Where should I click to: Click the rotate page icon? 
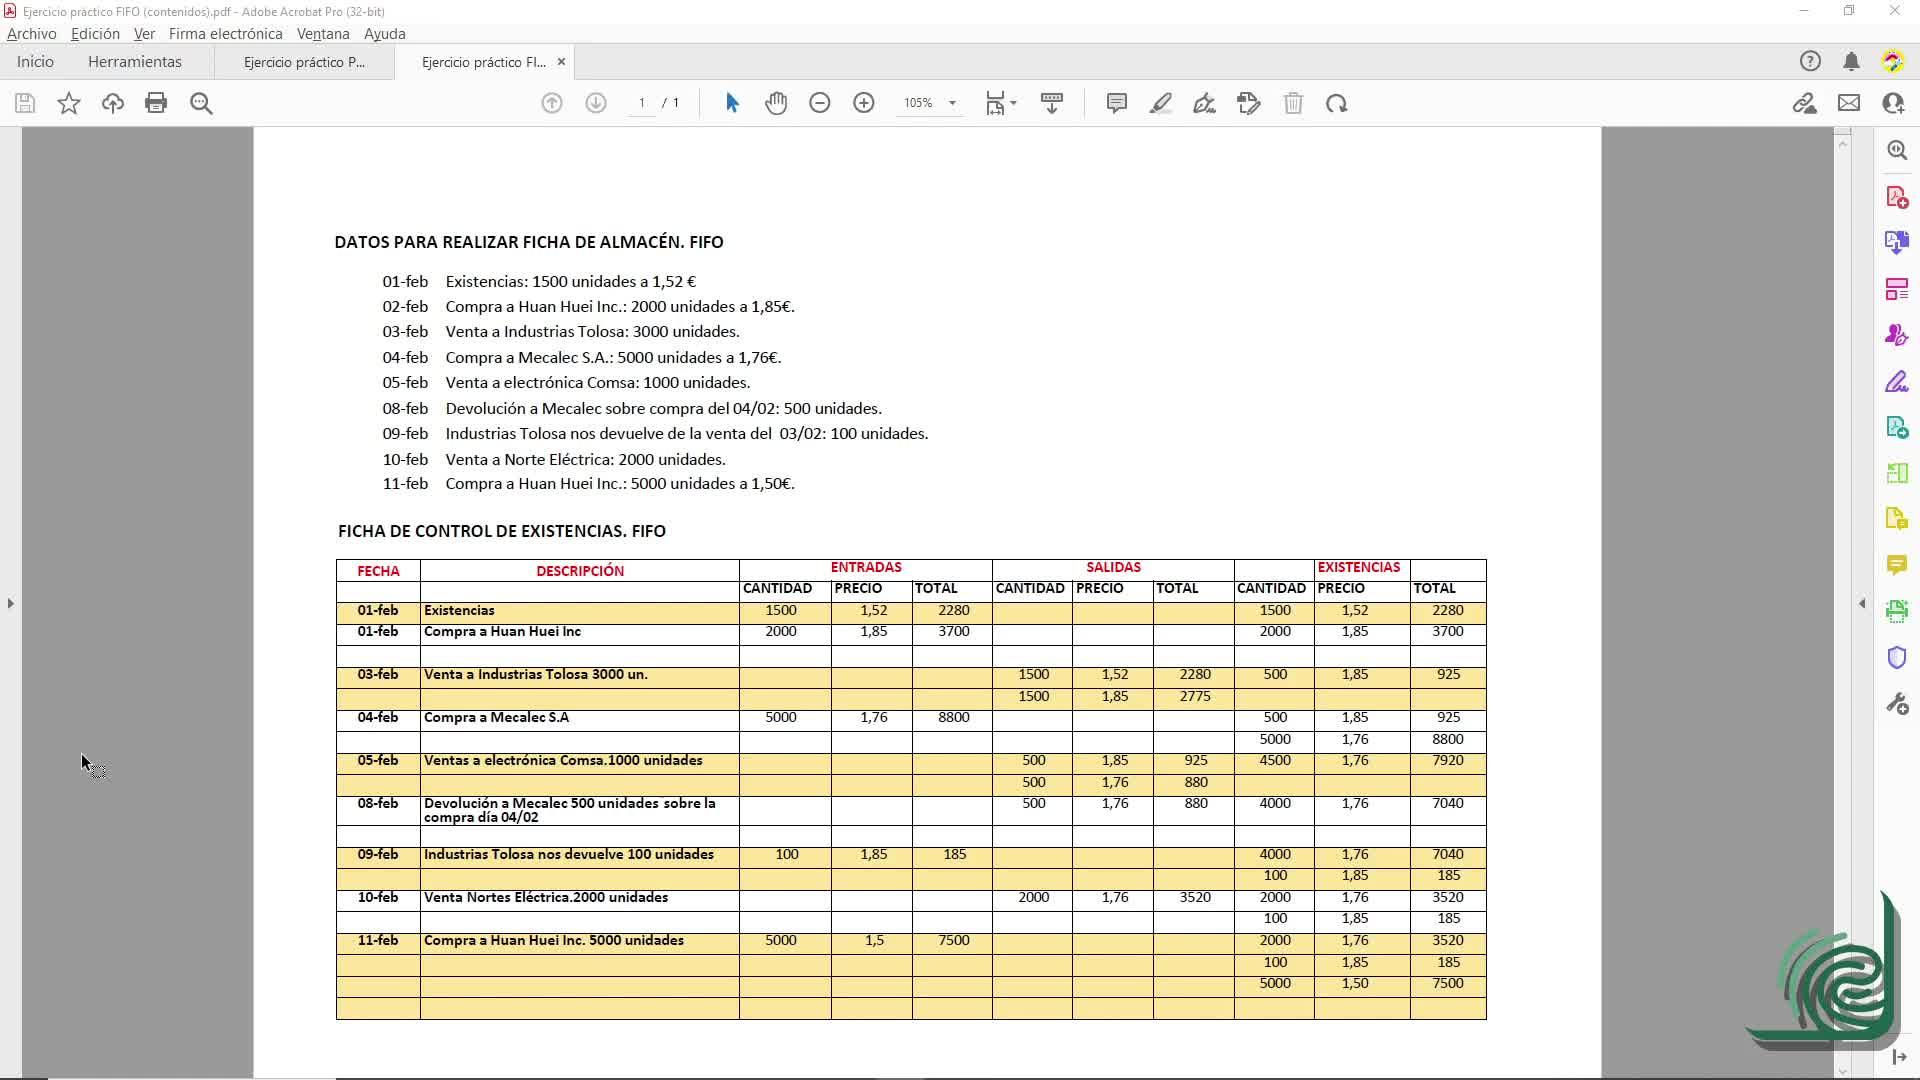click(x=1337, y=103)
